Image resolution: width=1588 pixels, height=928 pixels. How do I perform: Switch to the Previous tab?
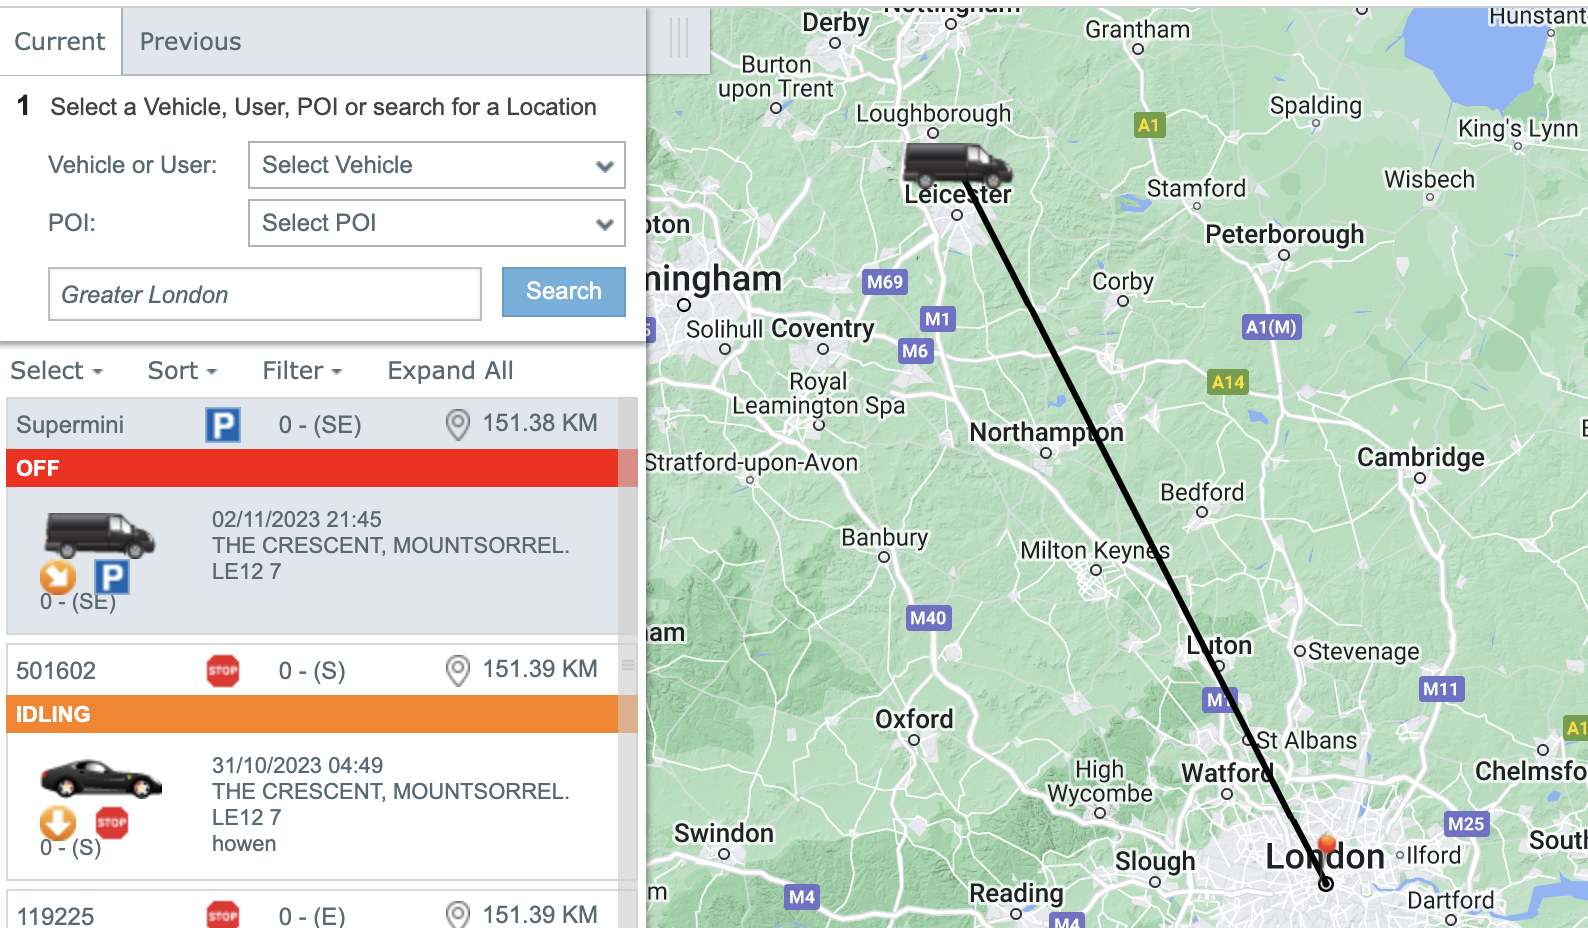pos(190,42)
